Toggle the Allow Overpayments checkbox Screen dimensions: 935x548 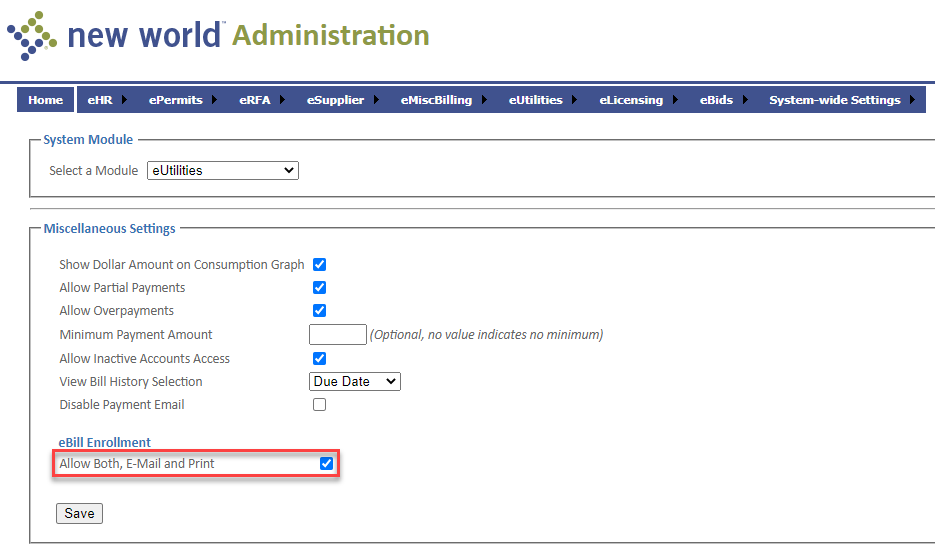click(x=320, y=311)
